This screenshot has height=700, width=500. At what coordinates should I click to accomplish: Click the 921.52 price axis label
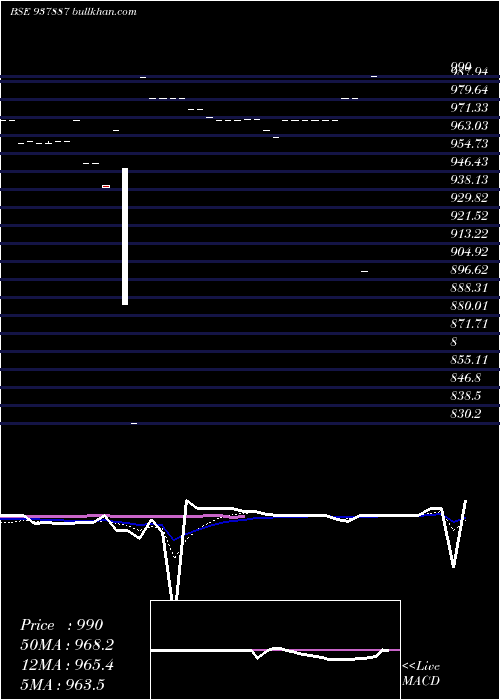tap(469, 216)
